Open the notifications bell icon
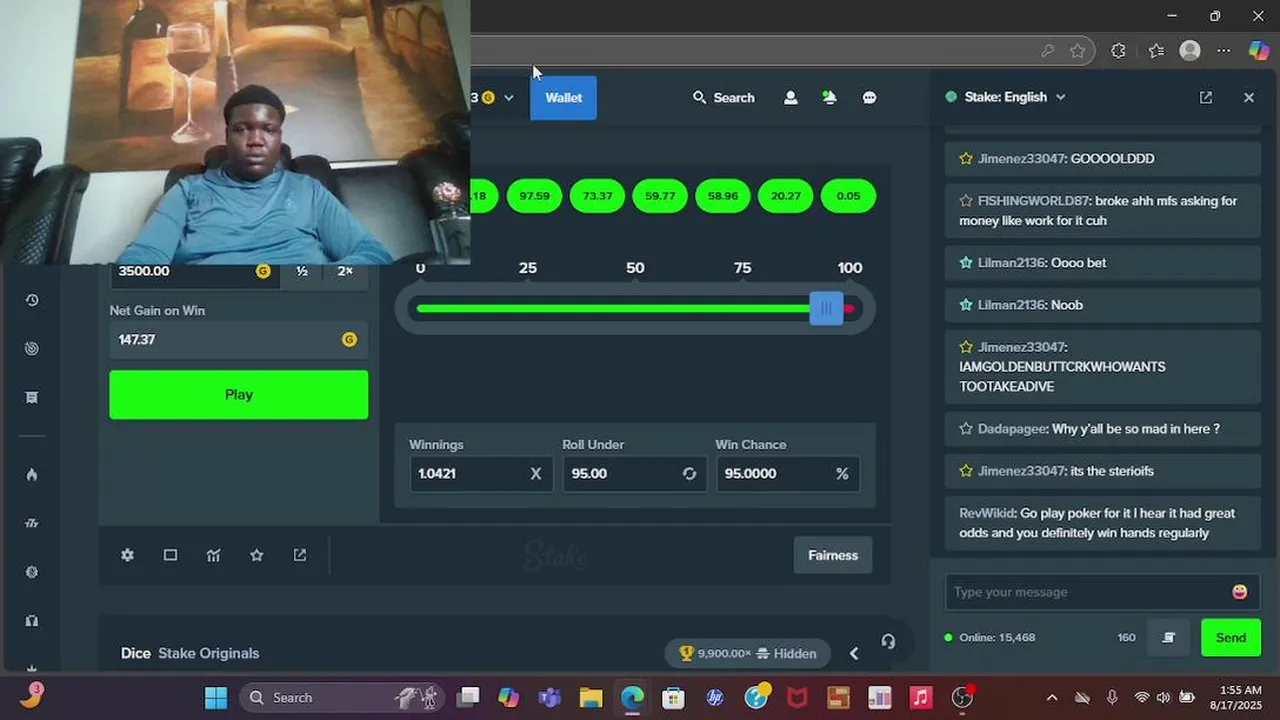The width and height of the screenshot is (1280, 720). click(829, 97)
